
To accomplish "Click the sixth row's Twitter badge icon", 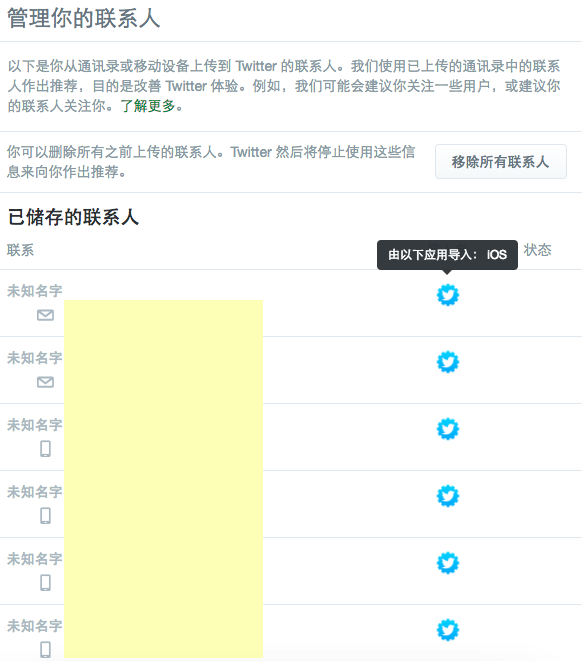I will pyautogui.click(x=448, y=630).
